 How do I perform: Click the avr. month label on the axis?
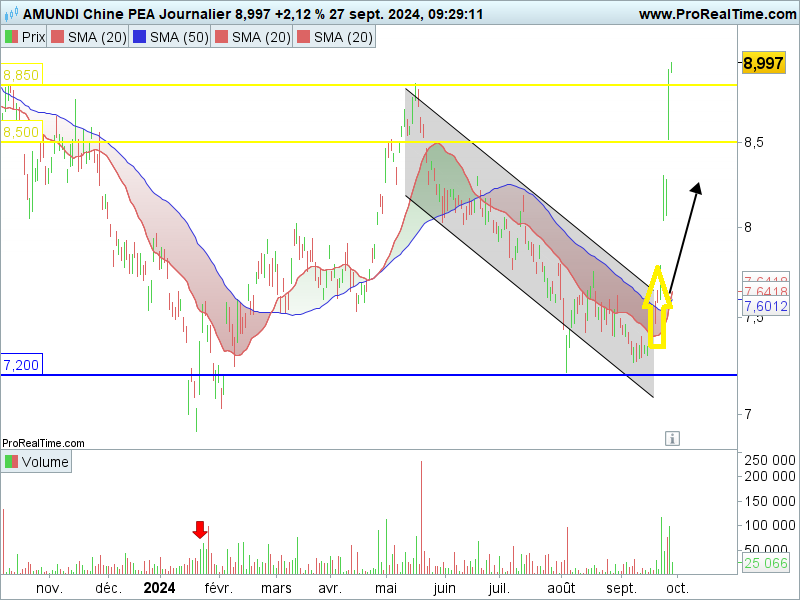click(x=330, y=588)
